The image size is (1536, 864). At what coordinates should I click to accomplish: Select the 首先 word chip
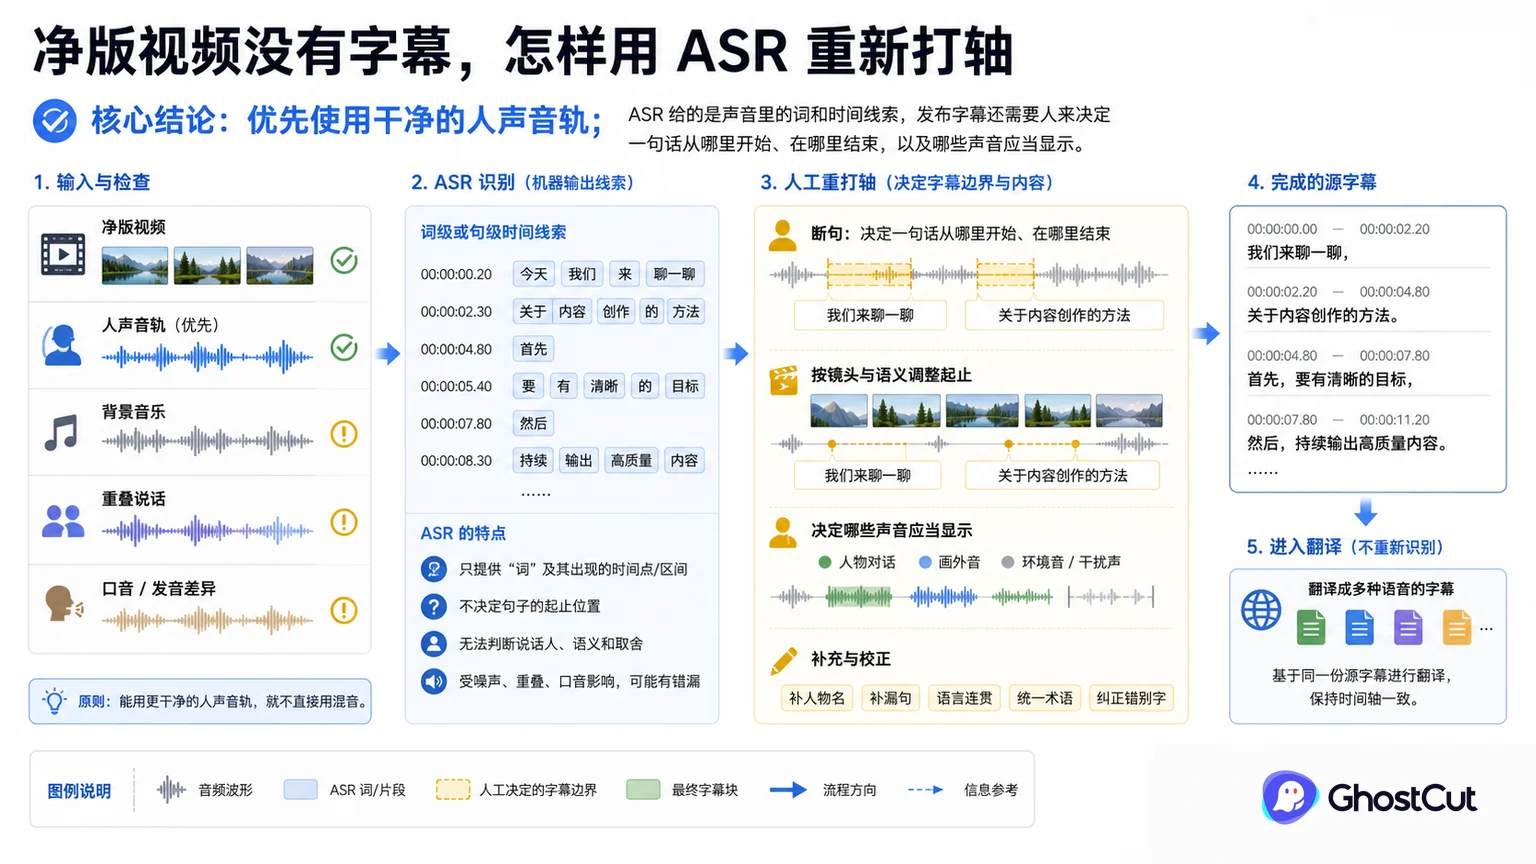[534, 349]
